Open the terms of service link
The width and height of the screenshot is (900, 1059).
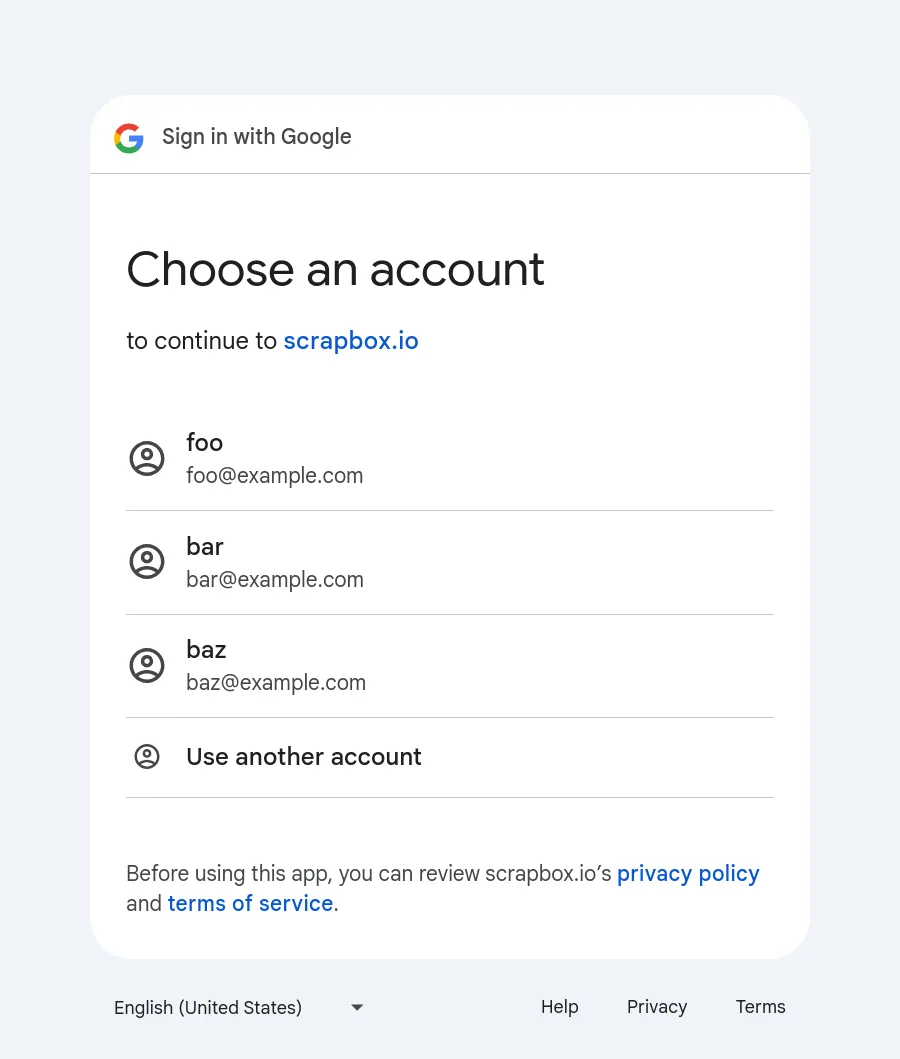[250, 903]
